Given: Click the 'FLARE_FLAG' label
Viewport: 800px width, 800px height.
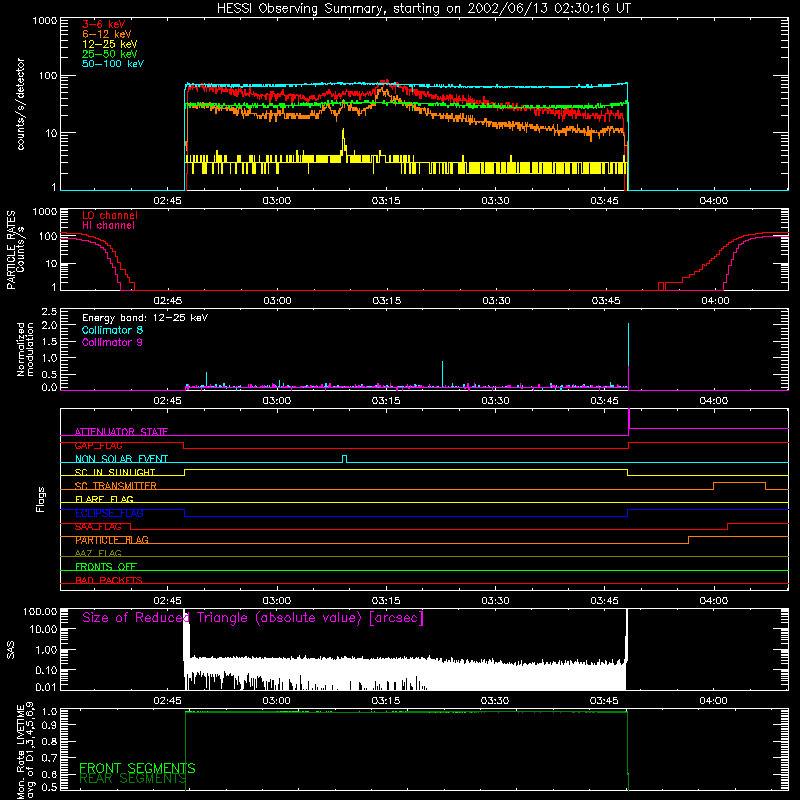Looking at the screenshot, I should click(104, 499).
